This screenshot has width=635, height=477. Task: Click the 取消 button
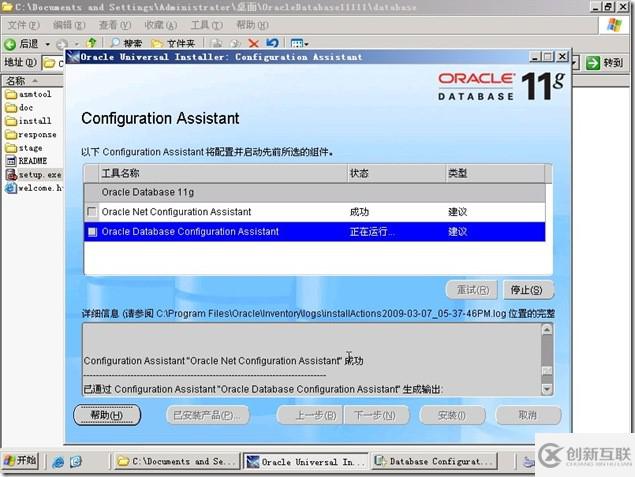[x=528, y=415]
